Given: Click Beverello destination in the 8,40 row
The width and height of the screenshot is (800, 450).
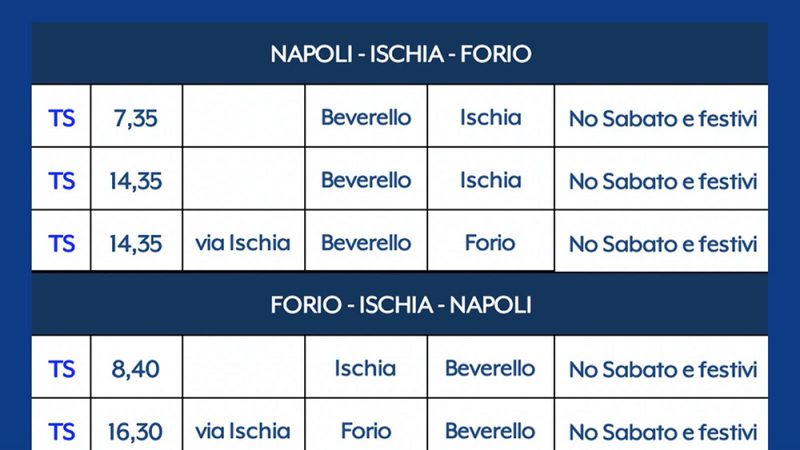Looking at the screenshot, I should click(490, 369).
